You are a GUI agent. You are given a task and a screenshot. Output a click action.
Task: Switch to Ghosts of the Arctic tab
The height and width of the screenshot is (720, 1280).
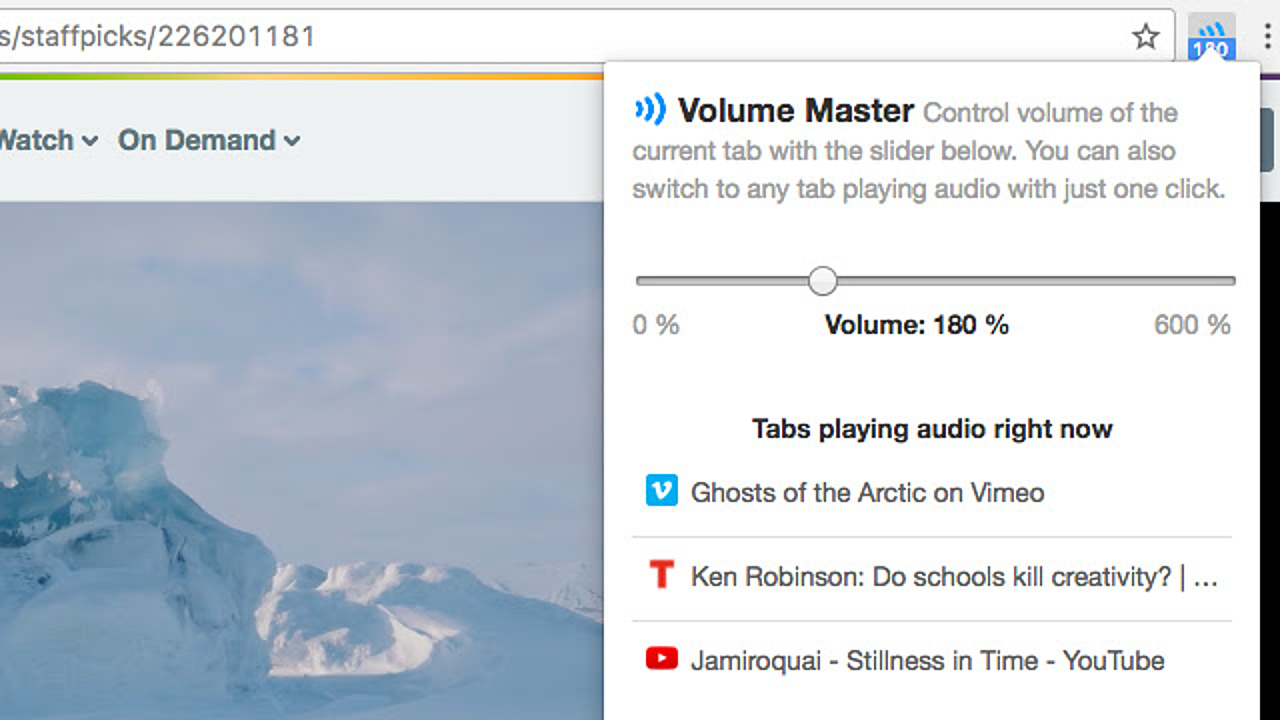(867, 492)
